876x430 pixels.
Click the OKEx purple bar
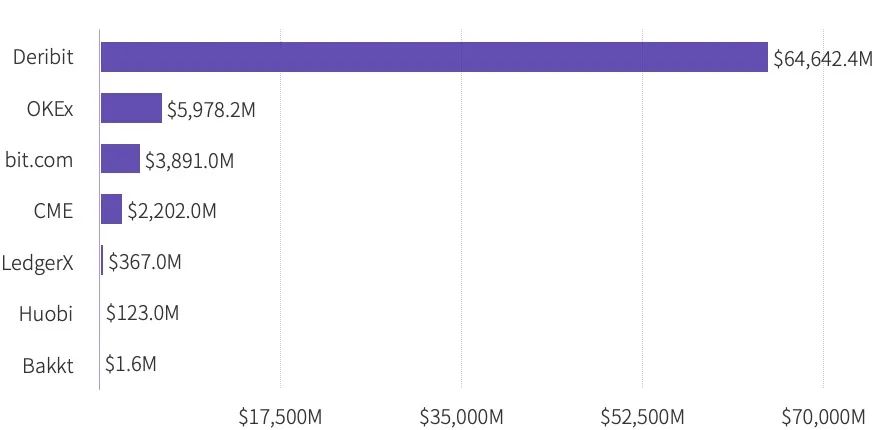click(131, 108)
